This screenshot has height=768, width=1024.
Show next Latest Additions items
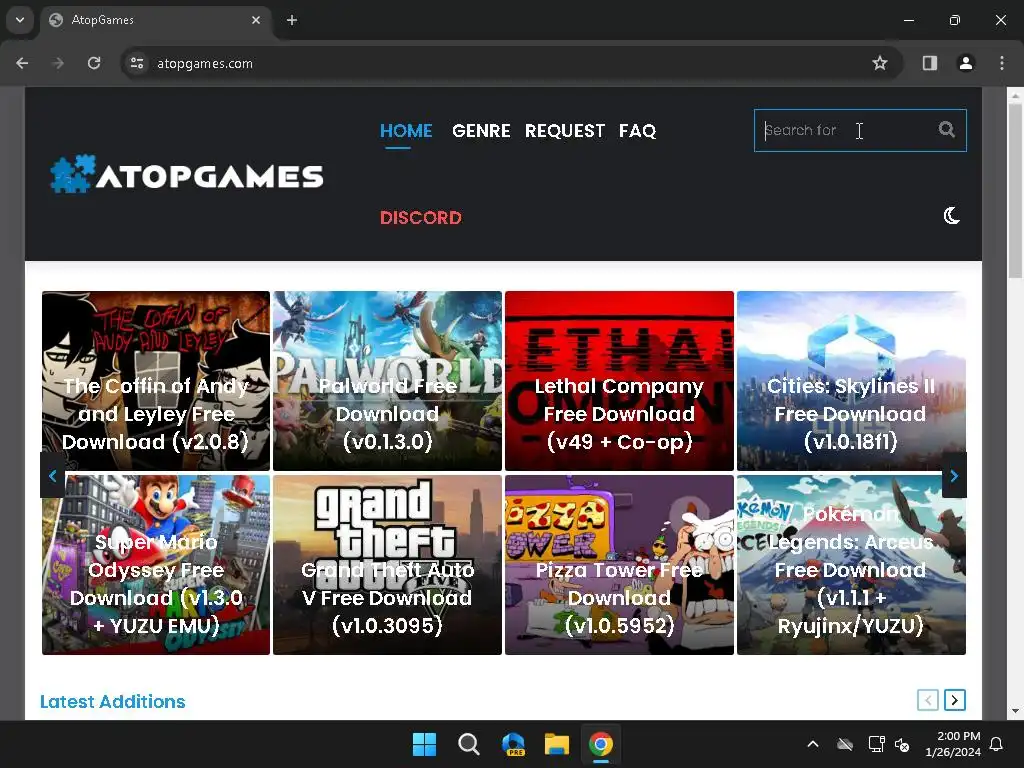[x=955, y=700]
